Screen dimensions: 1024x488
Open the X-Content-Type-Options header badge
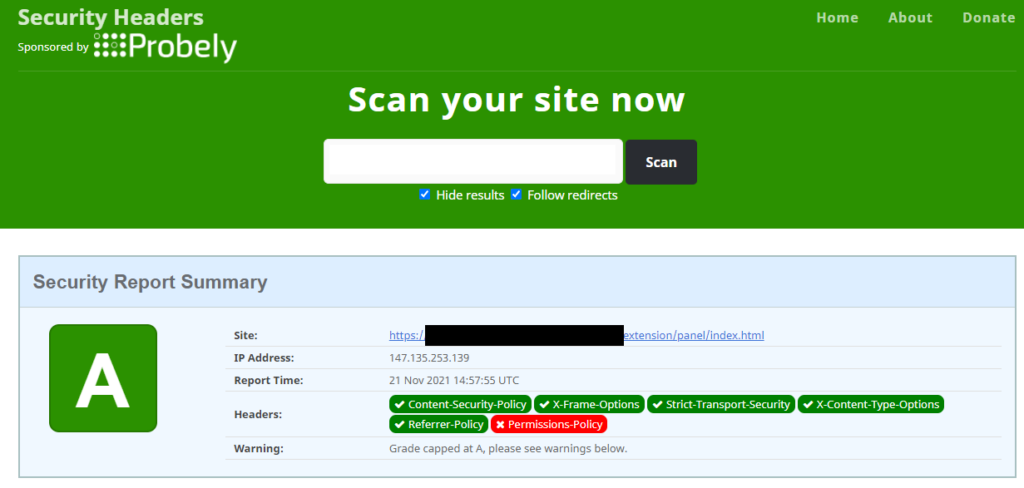(870, 404)
